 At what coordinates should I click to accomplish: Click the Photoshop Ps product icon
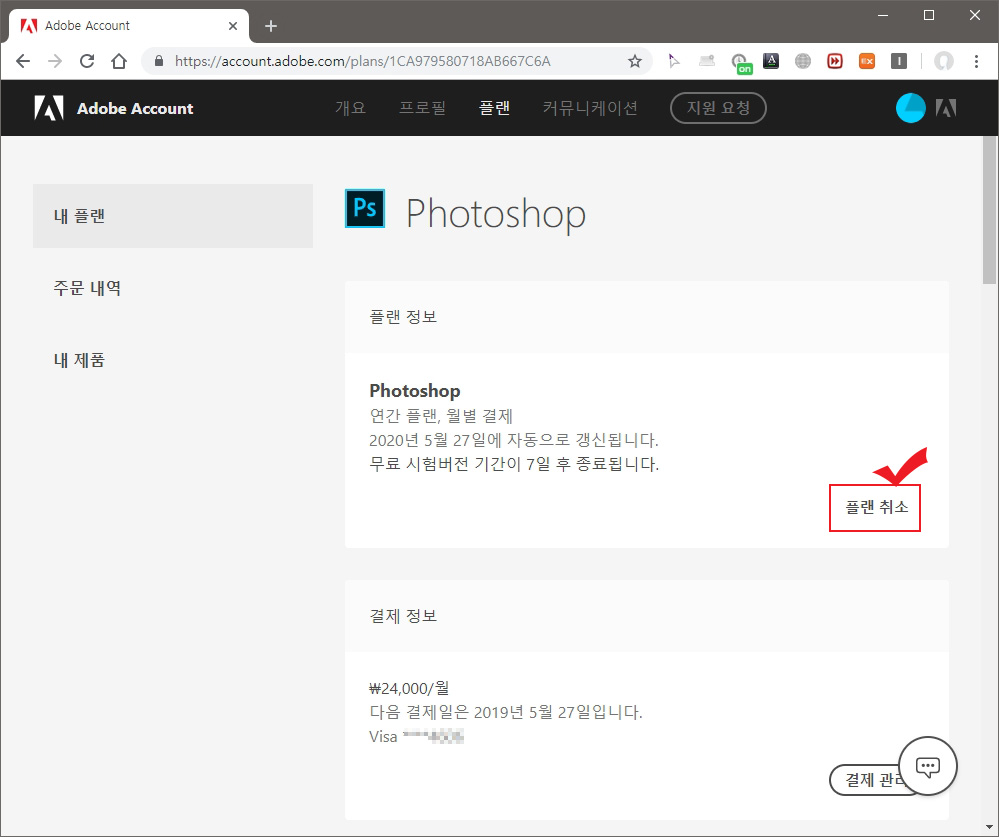click(365, 208)
